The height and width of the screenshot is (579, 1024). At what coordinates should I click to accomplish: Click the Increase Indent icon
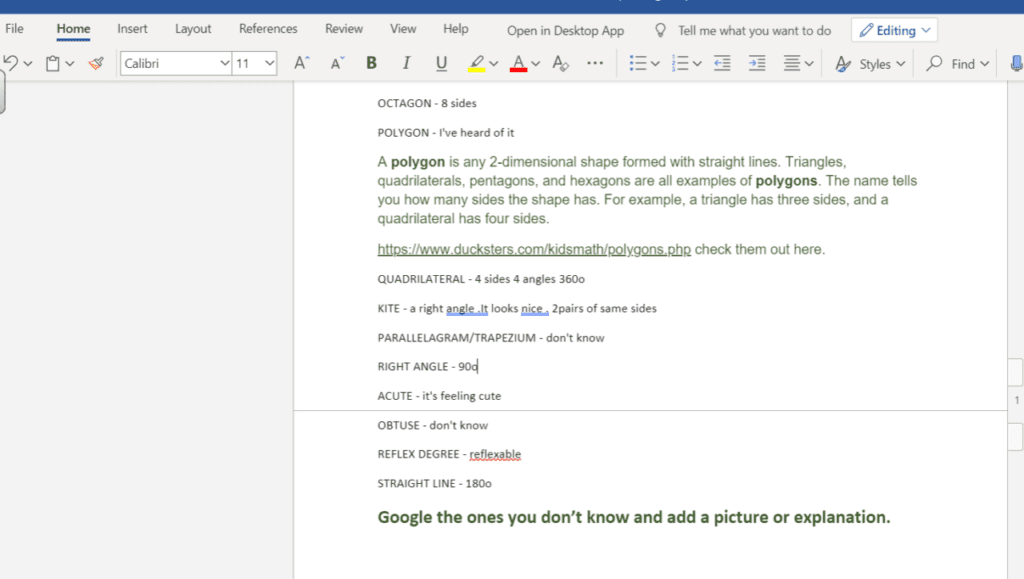coord(757,63)
